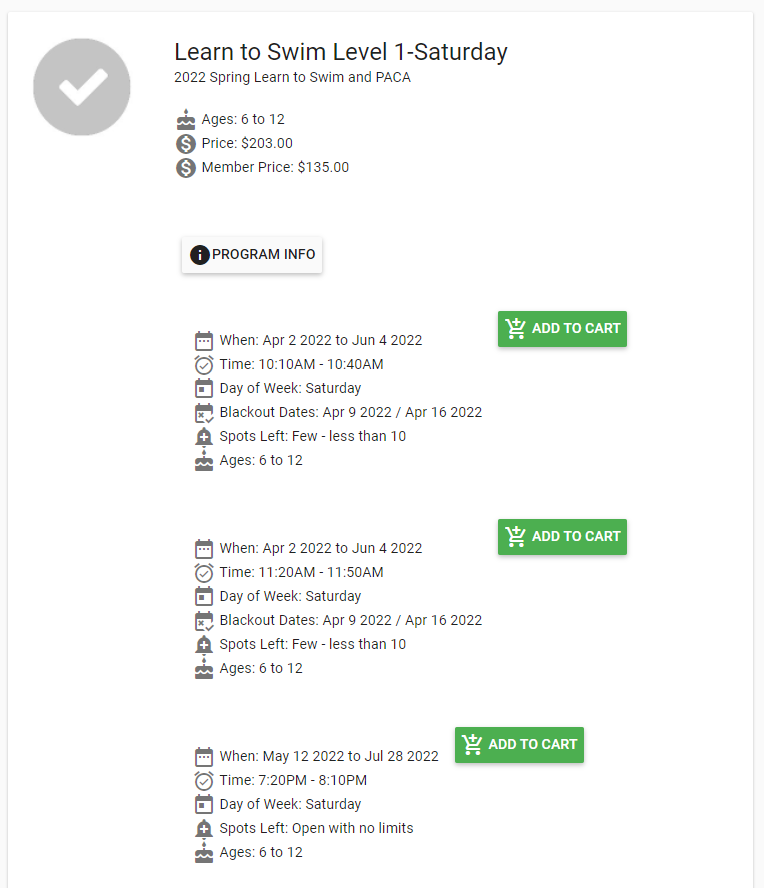This screenshot has width=764, height=888.
Task: Click the clock icon beside 10:10AM - 10:40AM
Action: [x=204, y=364]
